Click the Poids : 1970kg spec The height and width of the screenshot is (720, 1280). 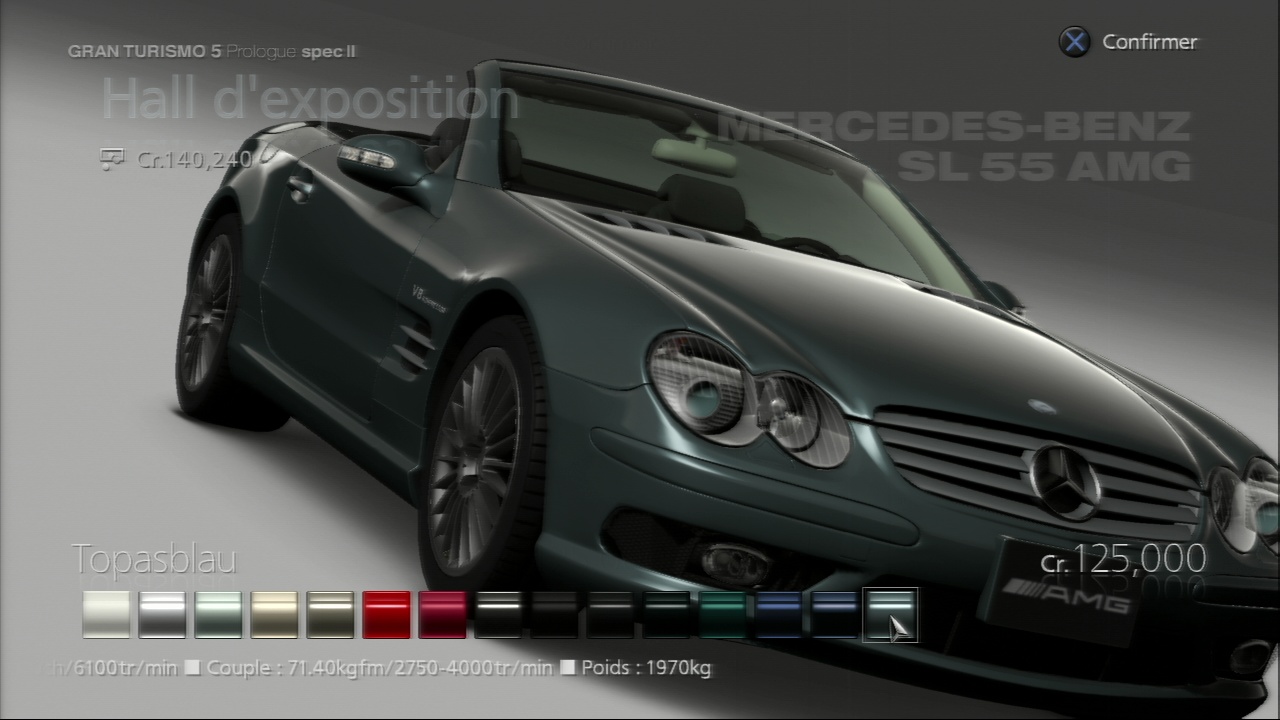pos(646,667)
